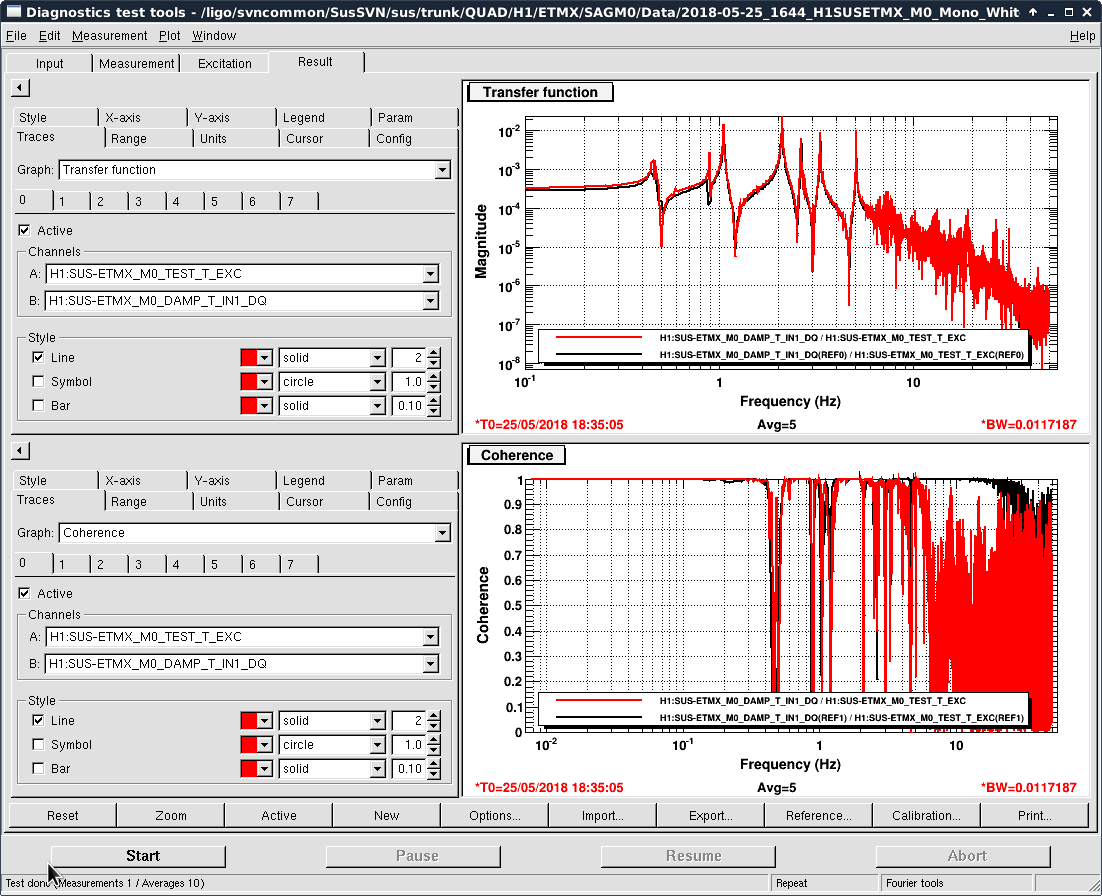Open the Measurement menu
The height and width of the screenshot is (896, 1102).
coord(109,36)
